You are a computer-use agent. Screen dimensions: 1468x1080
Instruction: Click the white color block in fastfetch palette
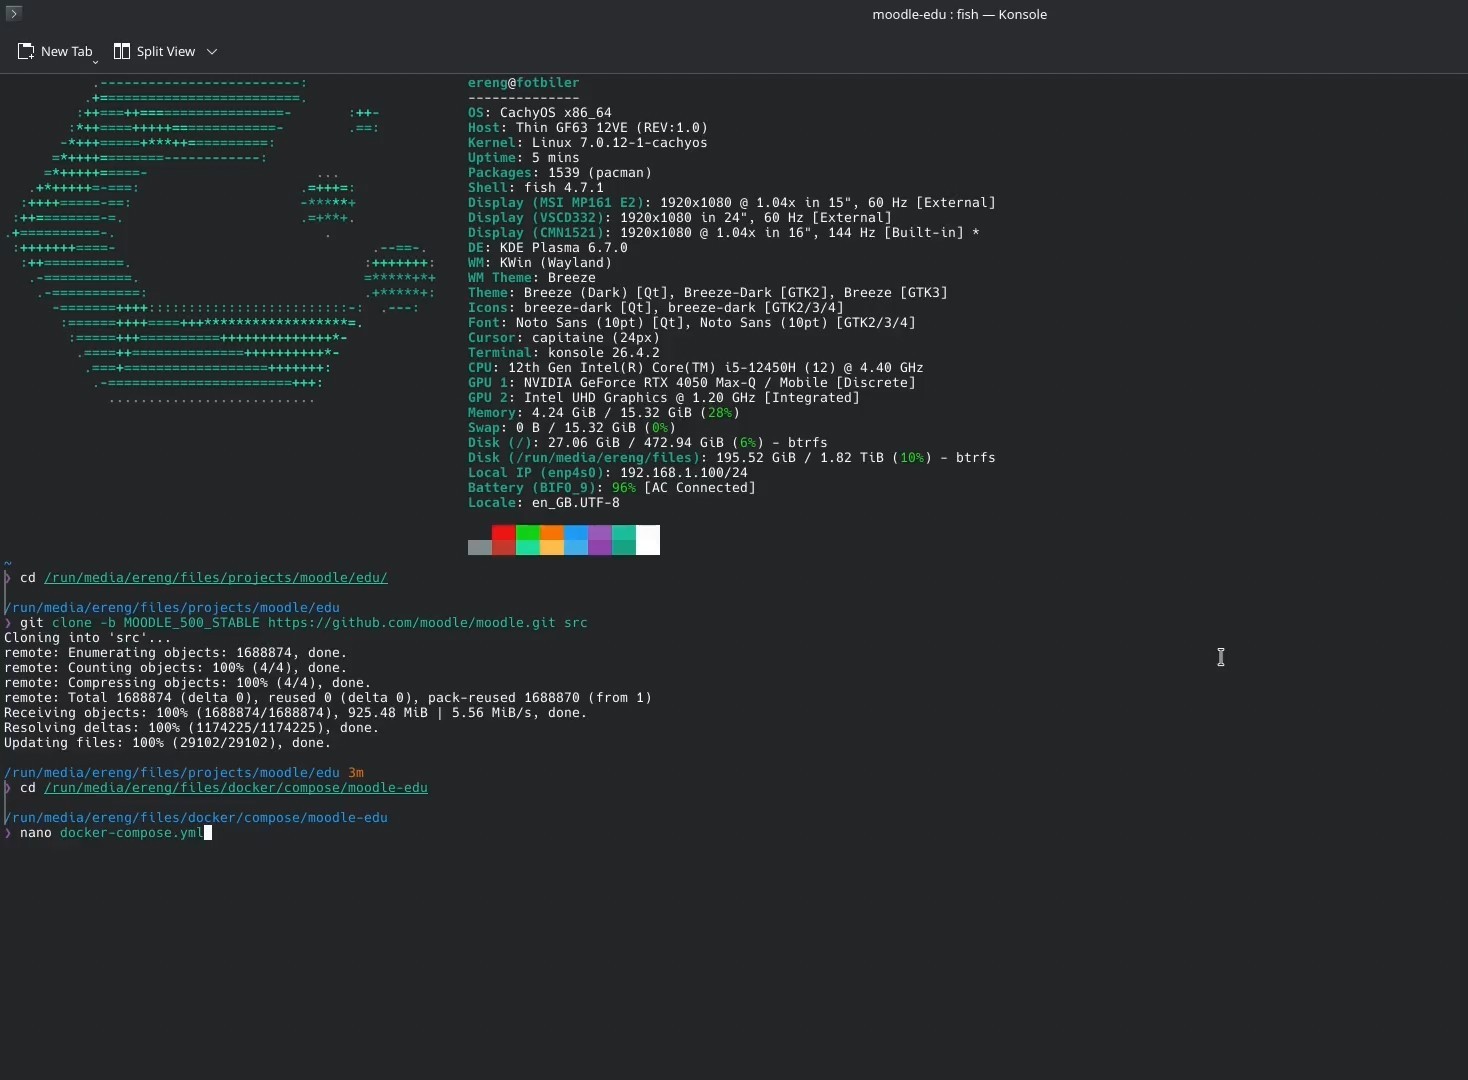click(x=648, y=540)
